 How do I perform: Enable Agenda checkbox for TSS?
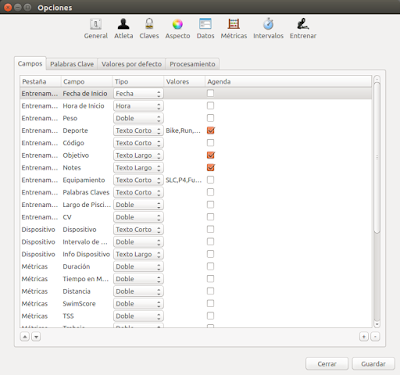coord(210,316)
